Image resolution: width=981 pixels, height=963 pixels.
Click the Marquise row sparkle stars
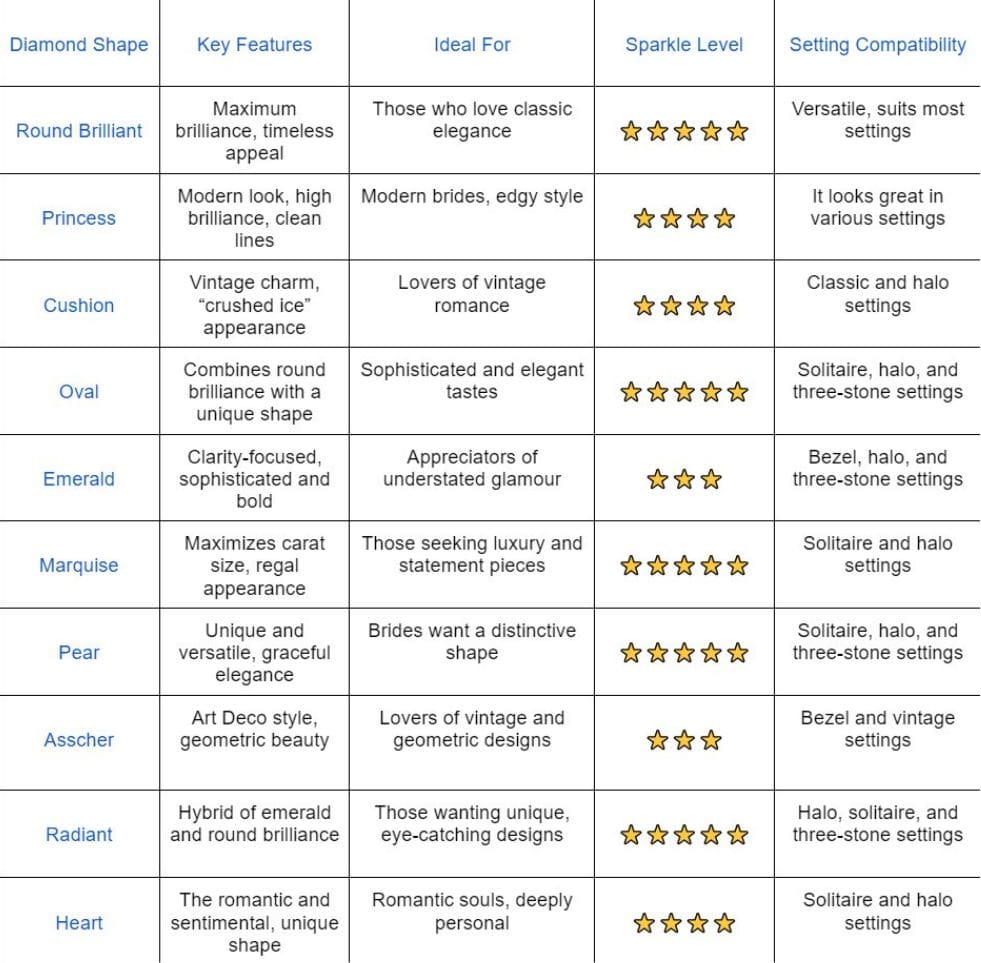tap(684, 566)
